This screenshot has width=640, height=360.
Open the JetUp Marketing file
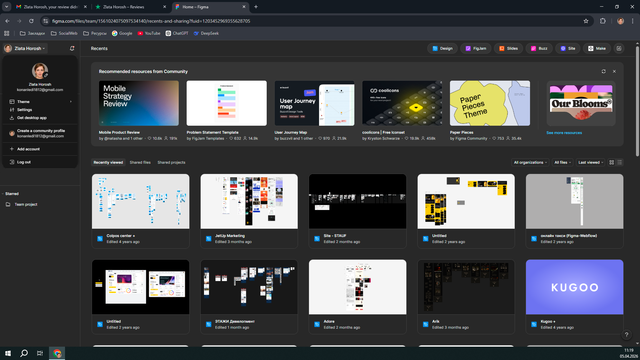point(249,211)
